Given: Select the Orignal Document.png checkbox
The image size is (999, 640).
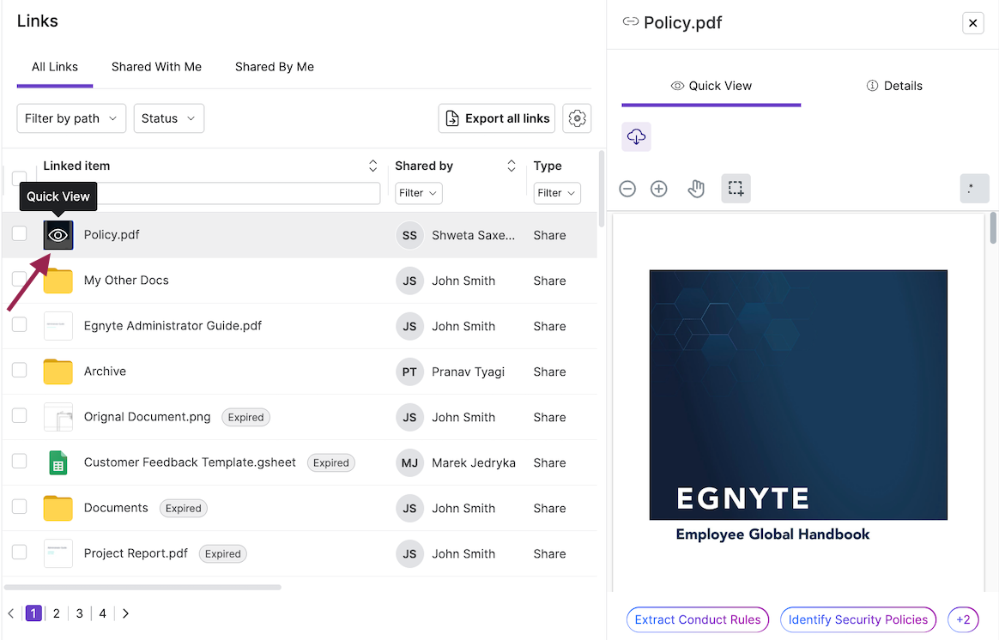Looking at the screenshot, I should (x=20, y=416).
